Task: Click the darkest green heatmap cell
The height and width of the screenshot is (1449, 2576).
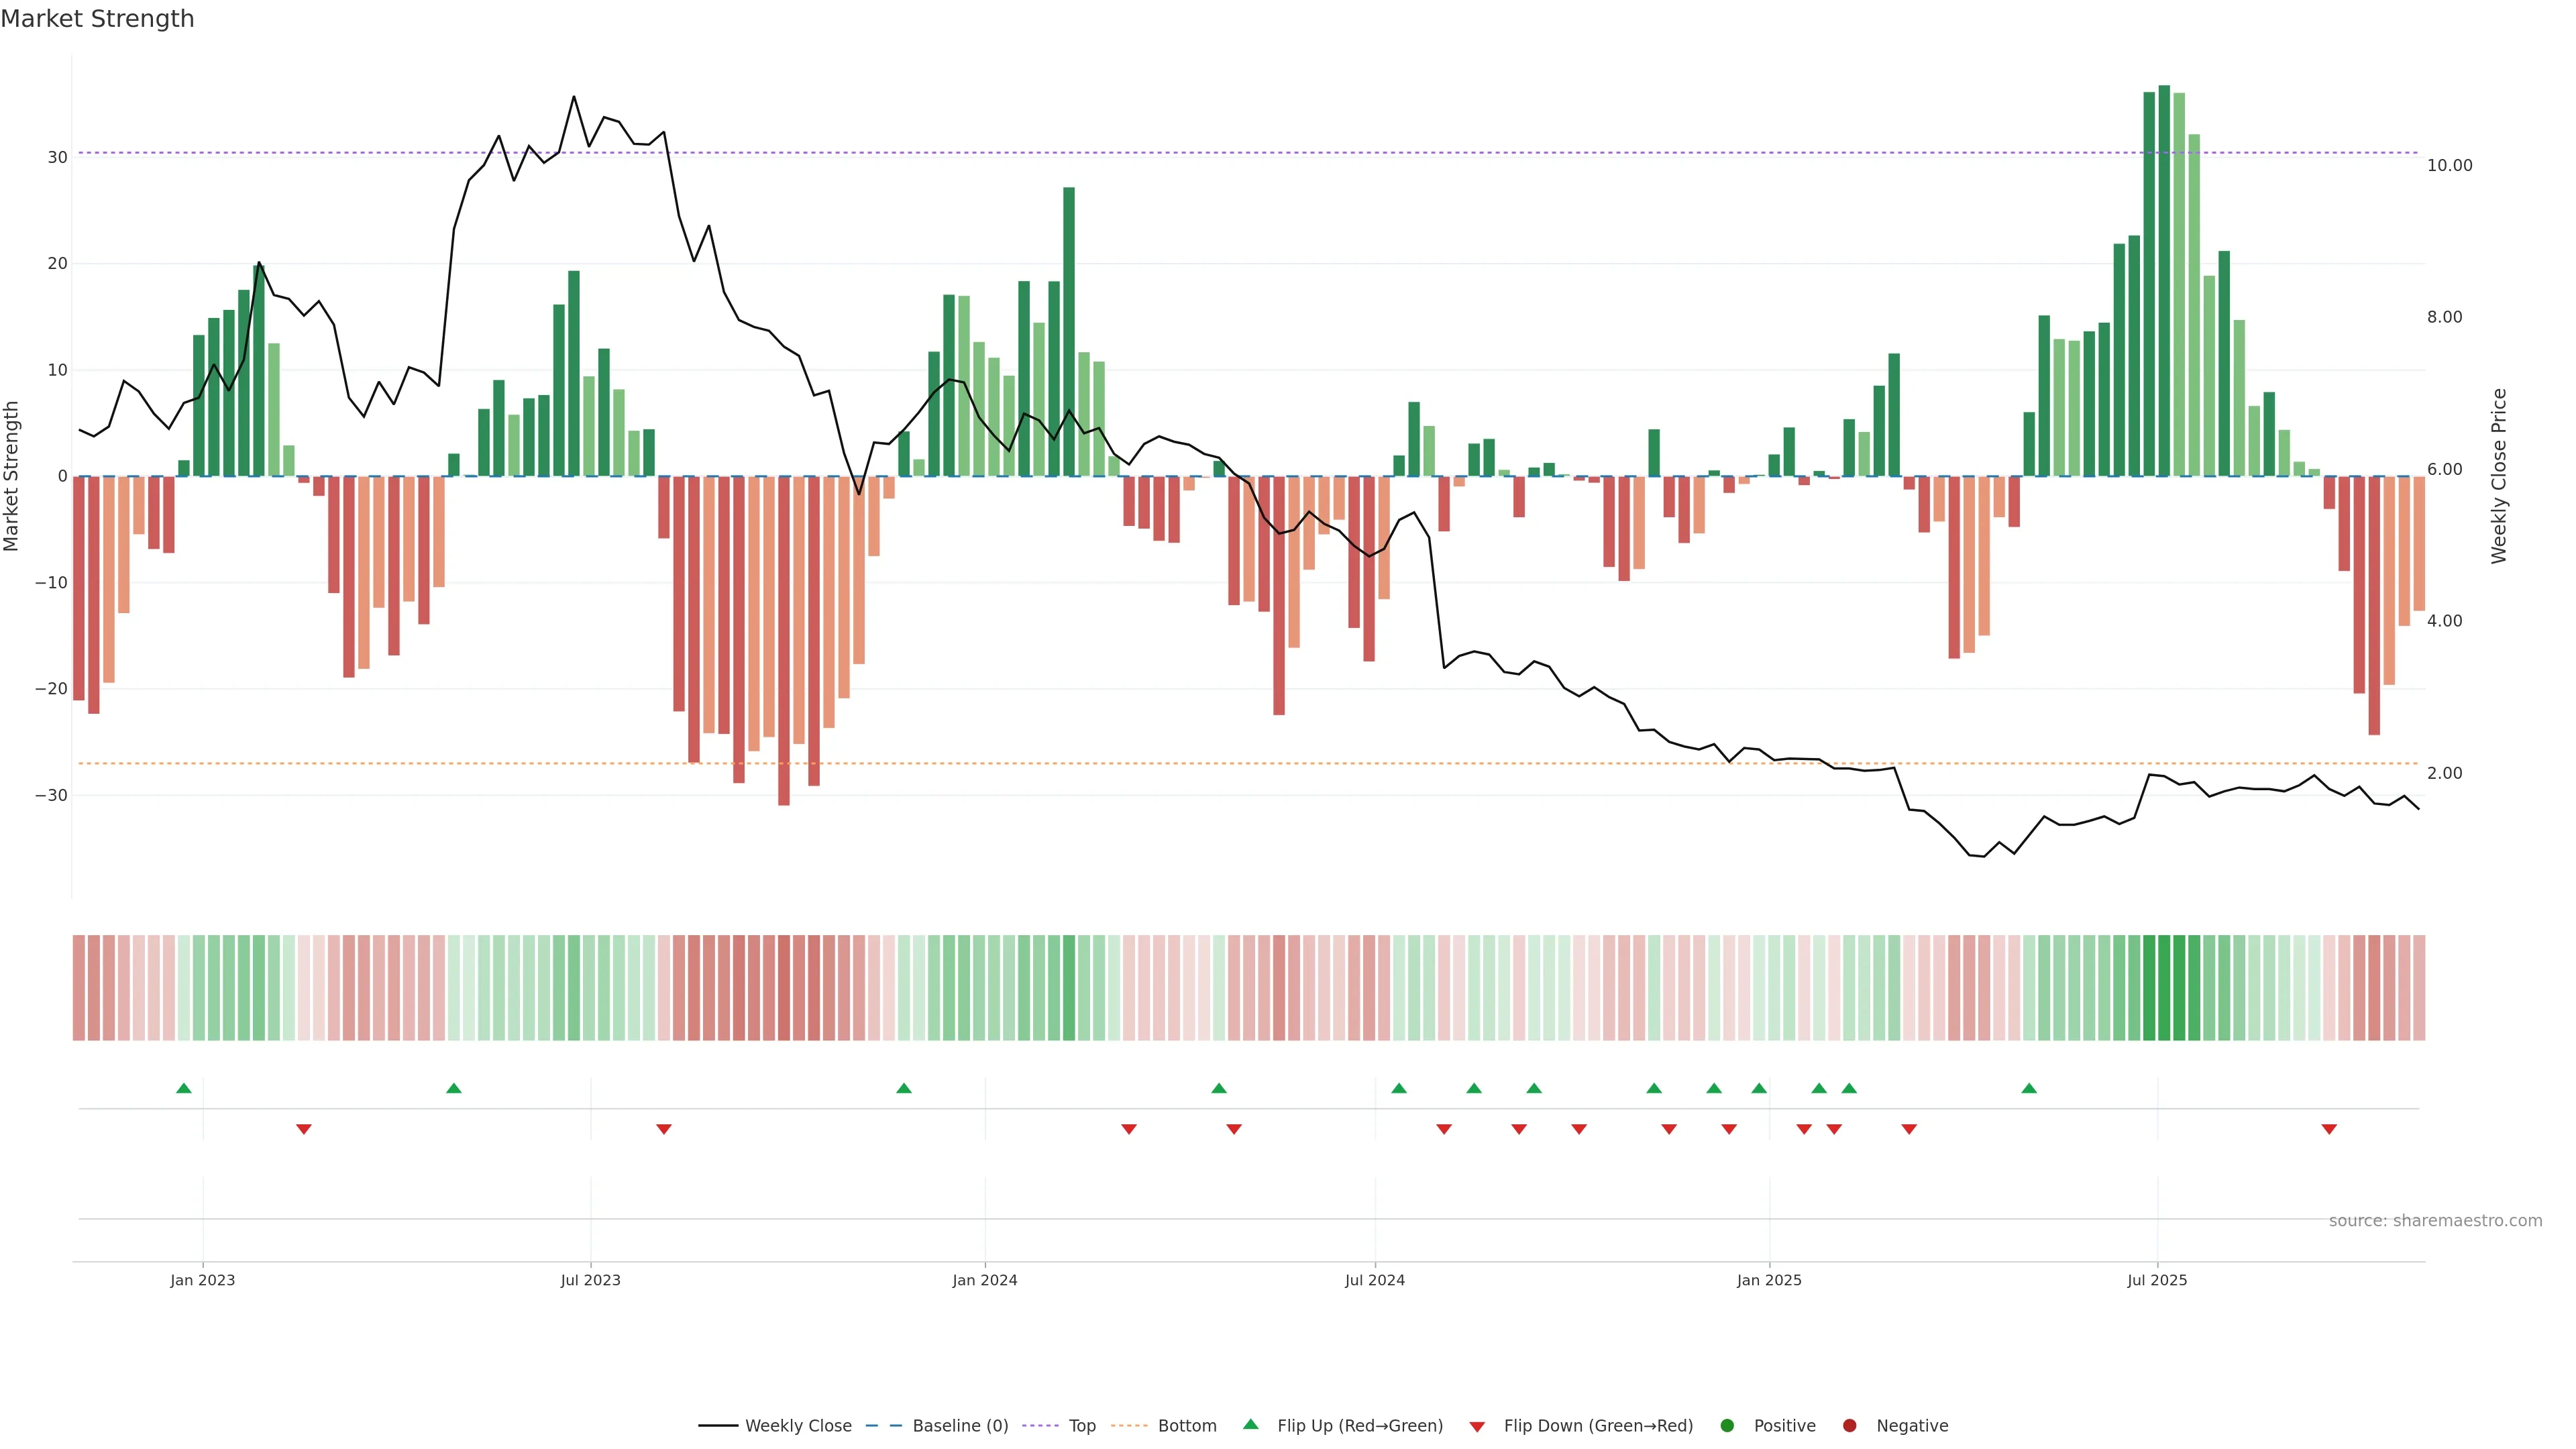Action: click(x=2164, y=988)
